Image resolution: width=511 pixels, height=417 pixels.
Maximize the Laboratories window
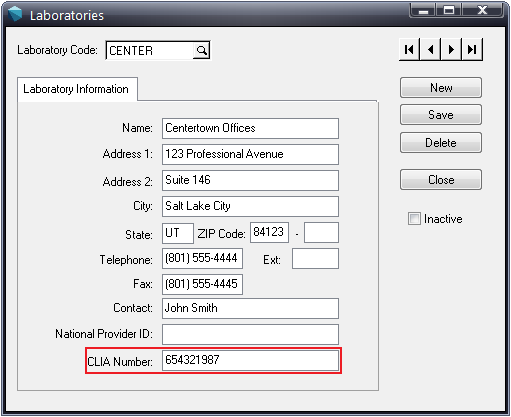pyautogui.click(x=449, y=10)
